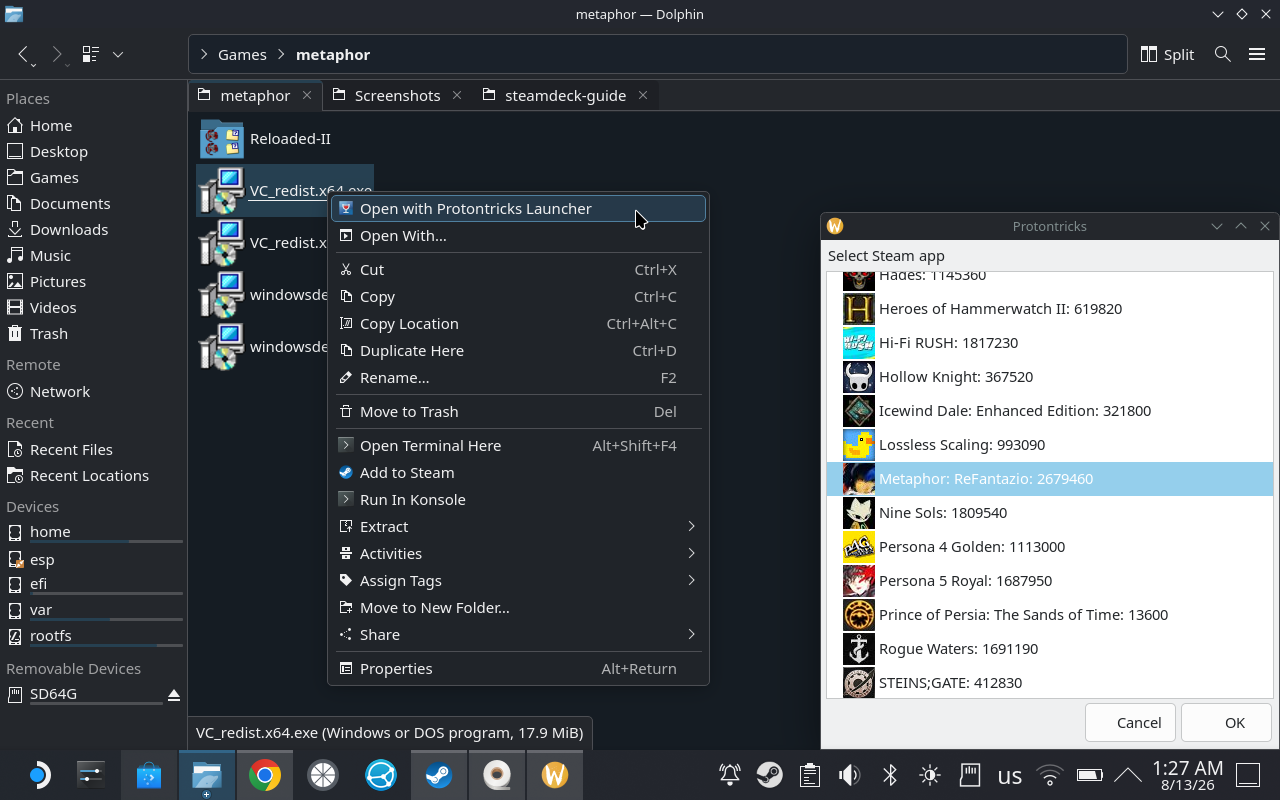Open Properties from the context menu
The width and height of the screenshot is (1280, 800).
pyautogui.click(x=519, y=668)
